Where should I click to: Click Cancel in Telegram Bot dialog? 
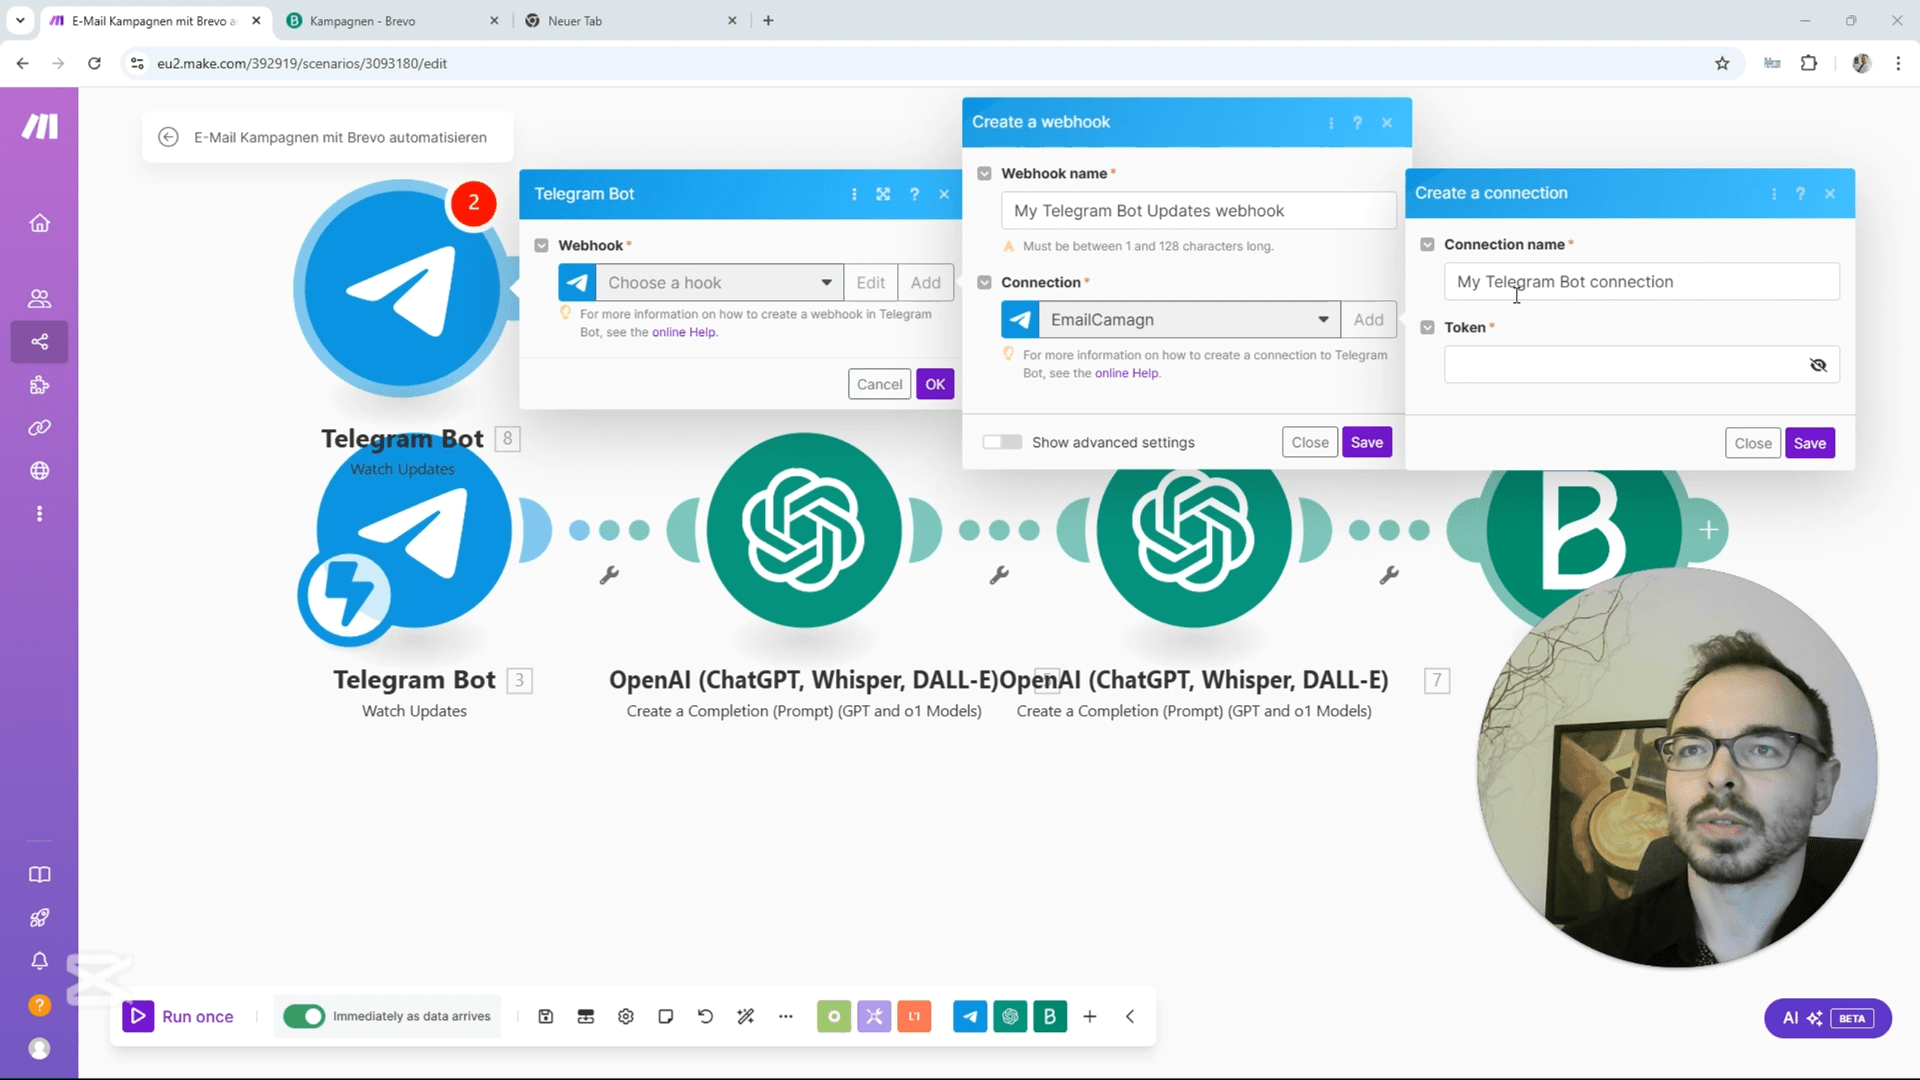[879, 384]
